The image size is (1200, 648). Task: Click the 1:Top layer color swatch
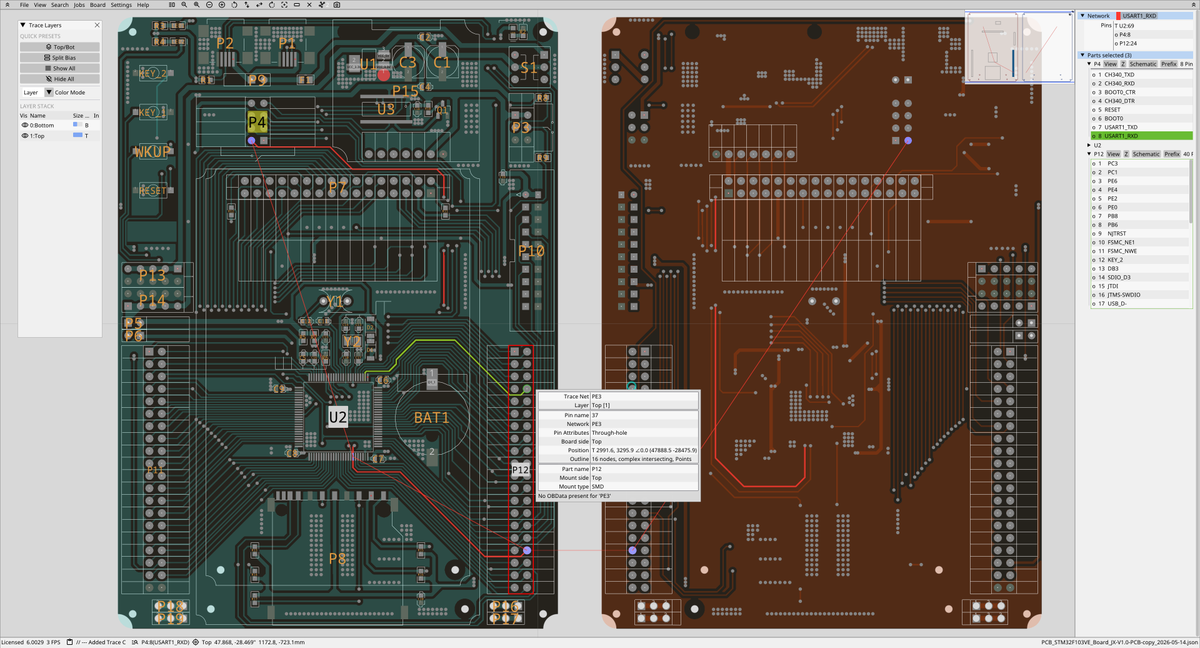click(78, 135)
